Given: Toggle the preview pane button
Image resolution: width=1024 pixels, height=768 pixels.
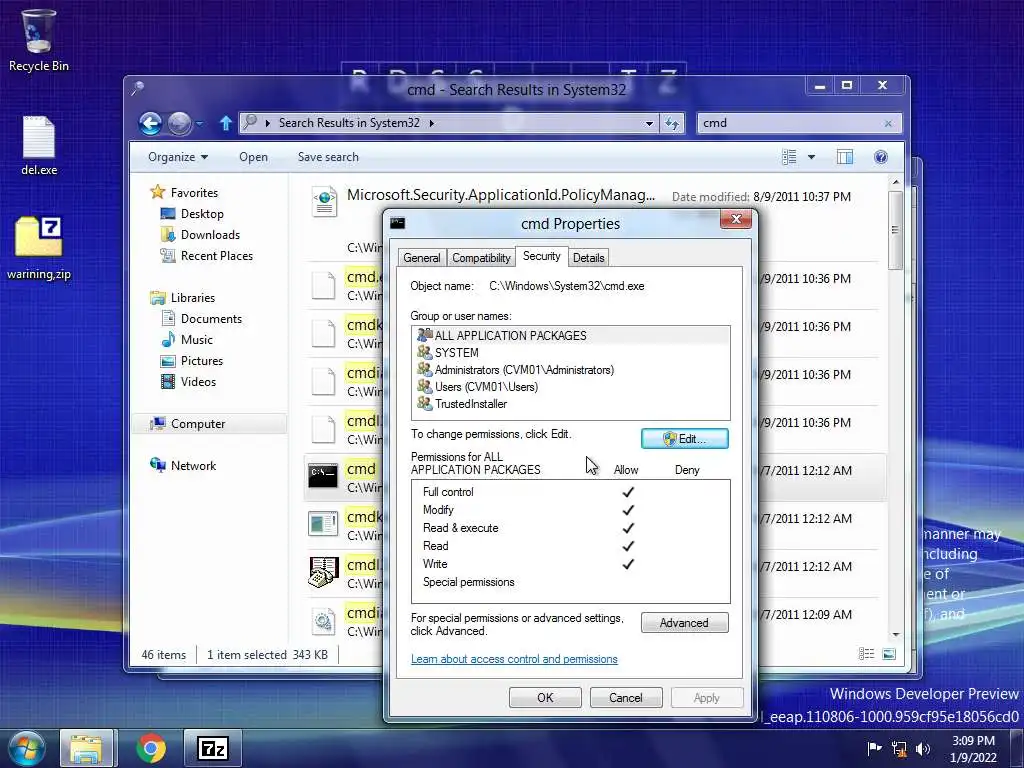Looking at the screenshot, I should [844, 157].
